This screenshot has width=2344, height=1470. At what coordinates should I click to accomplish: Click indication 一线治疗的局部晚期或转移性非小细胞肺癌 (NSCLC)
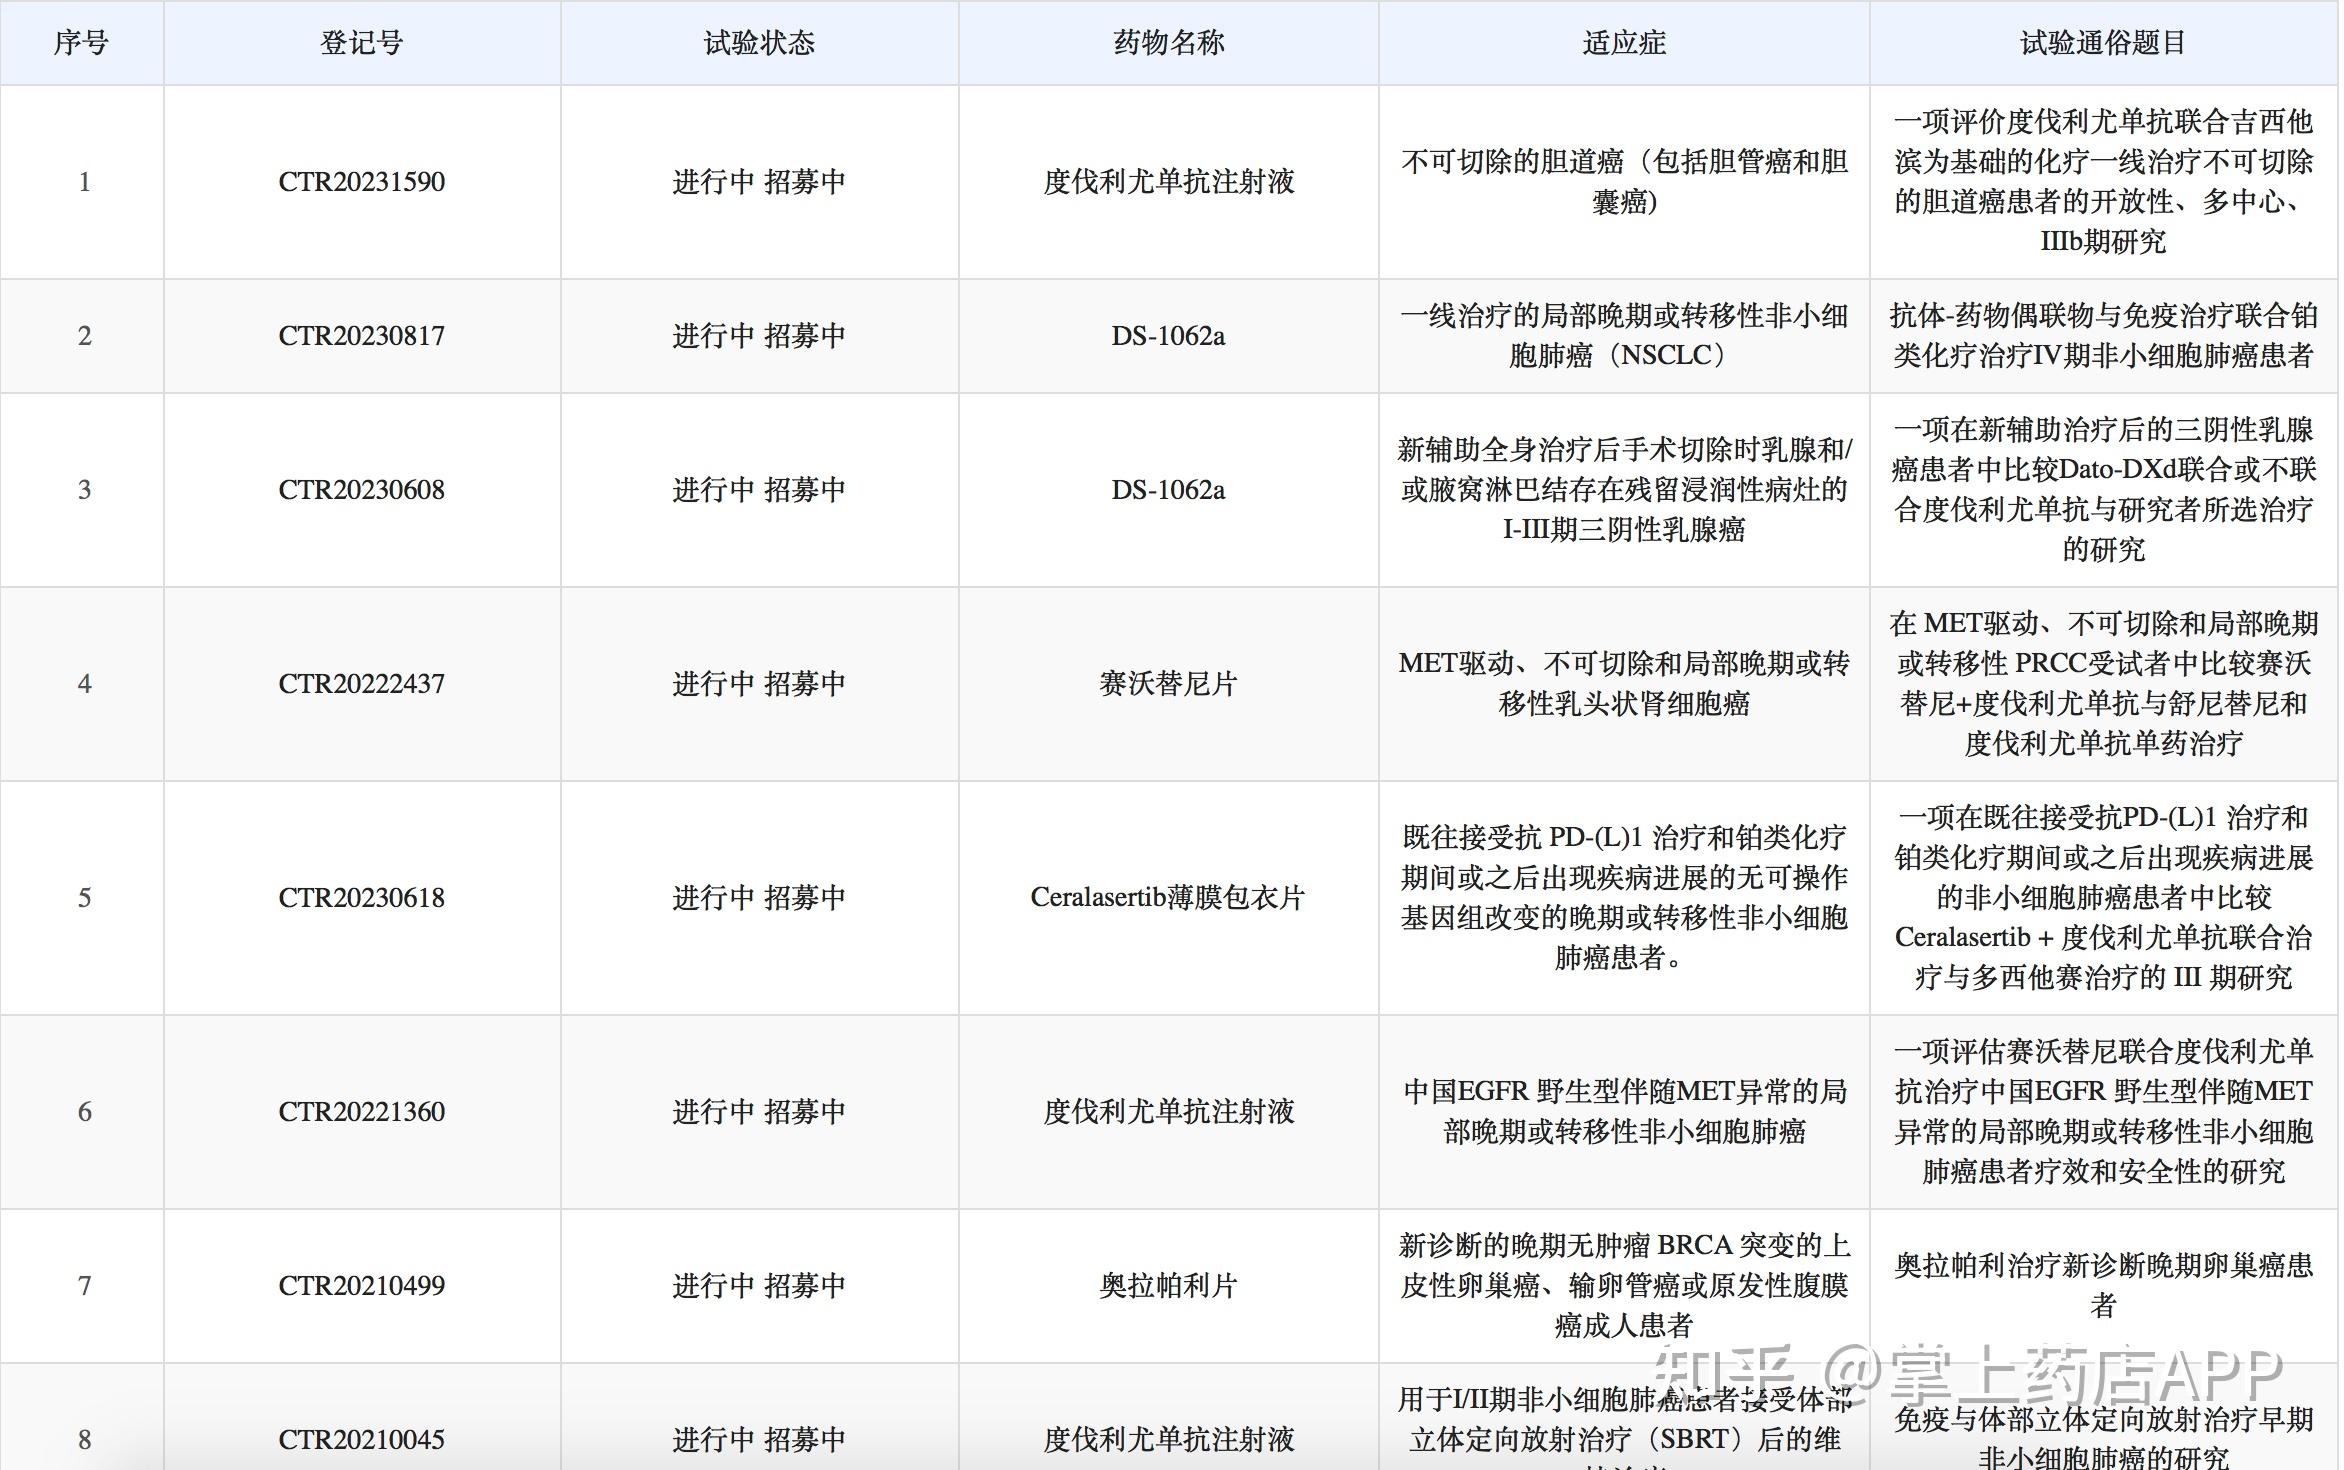tap(1624, 336)
